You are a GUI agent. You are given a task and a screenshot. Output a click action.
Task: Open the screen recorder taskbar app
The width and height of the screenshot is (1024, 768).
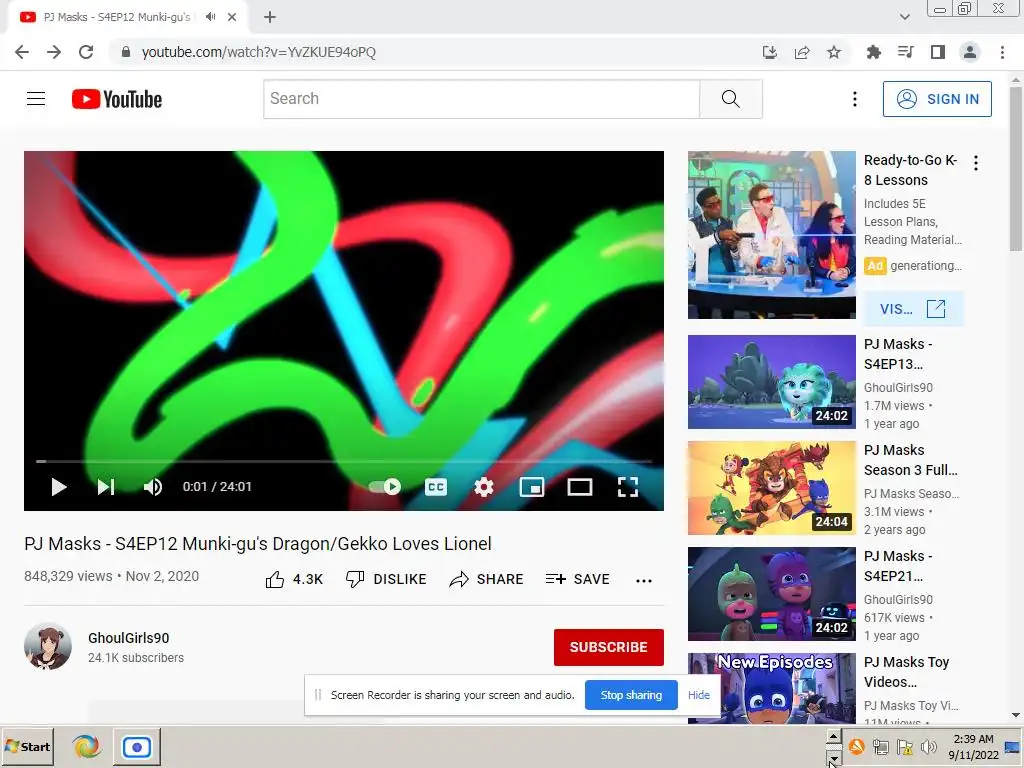[x=137, y=746]
